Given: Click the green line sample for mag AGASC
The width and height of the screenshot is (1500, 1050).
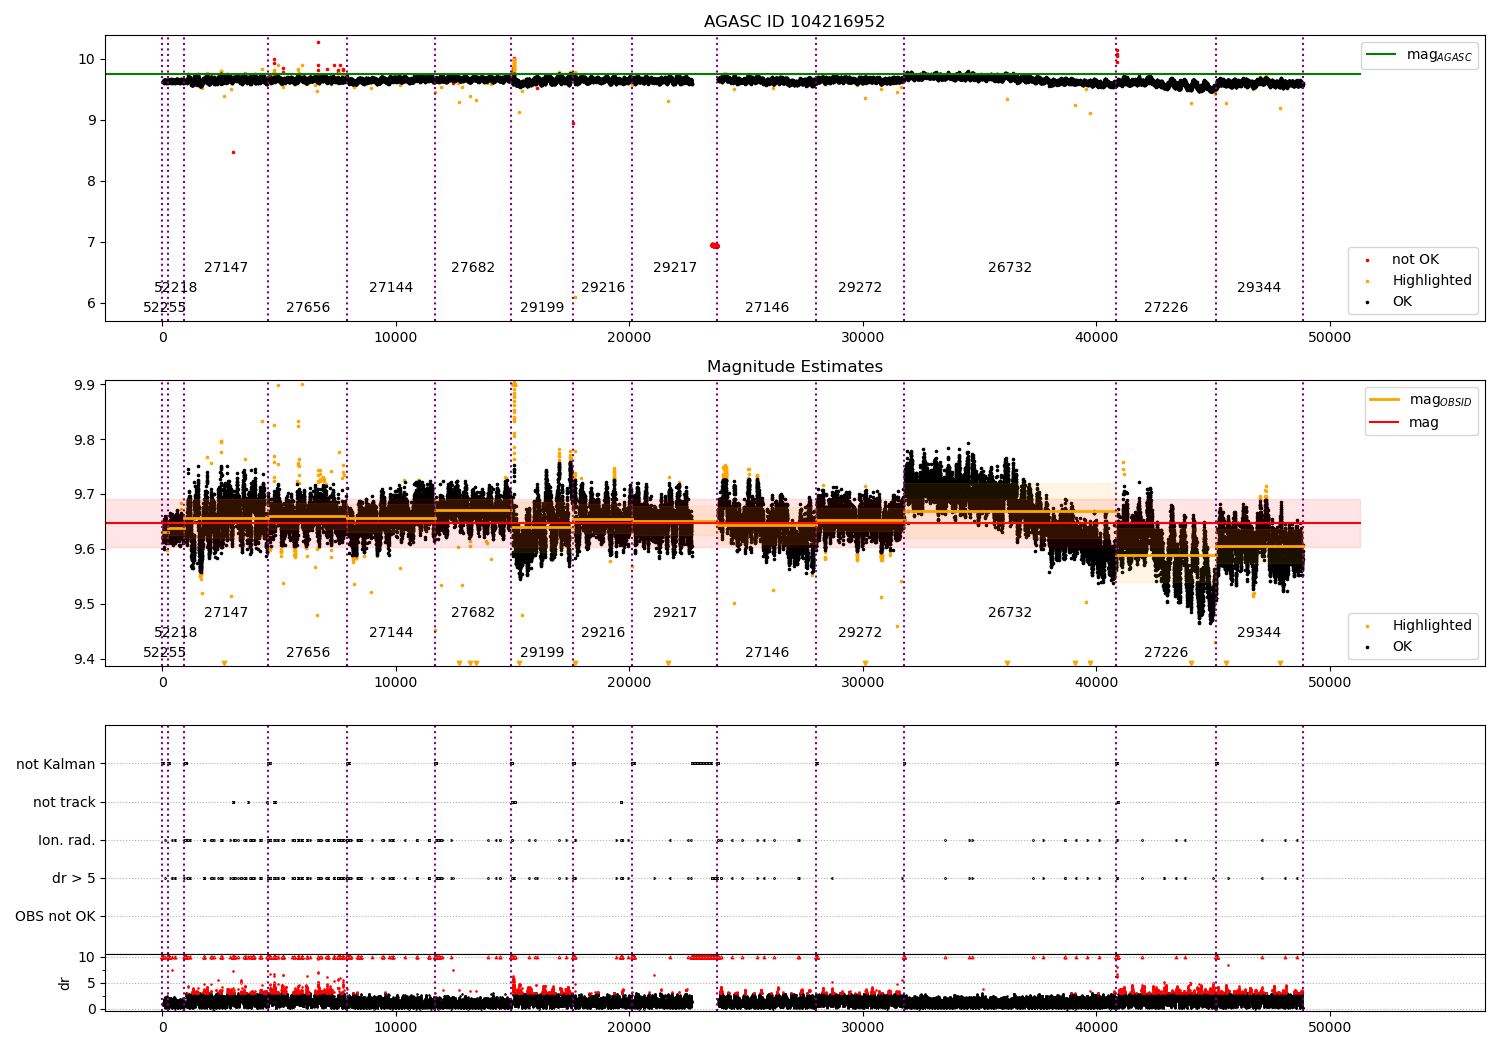Looking at the screenshot, I should coord(1381,55).
